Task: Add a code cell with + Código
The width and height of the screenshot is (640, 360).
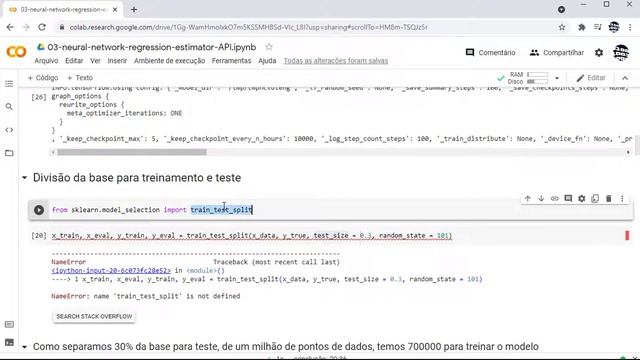Action: click(x=43, y=78)
